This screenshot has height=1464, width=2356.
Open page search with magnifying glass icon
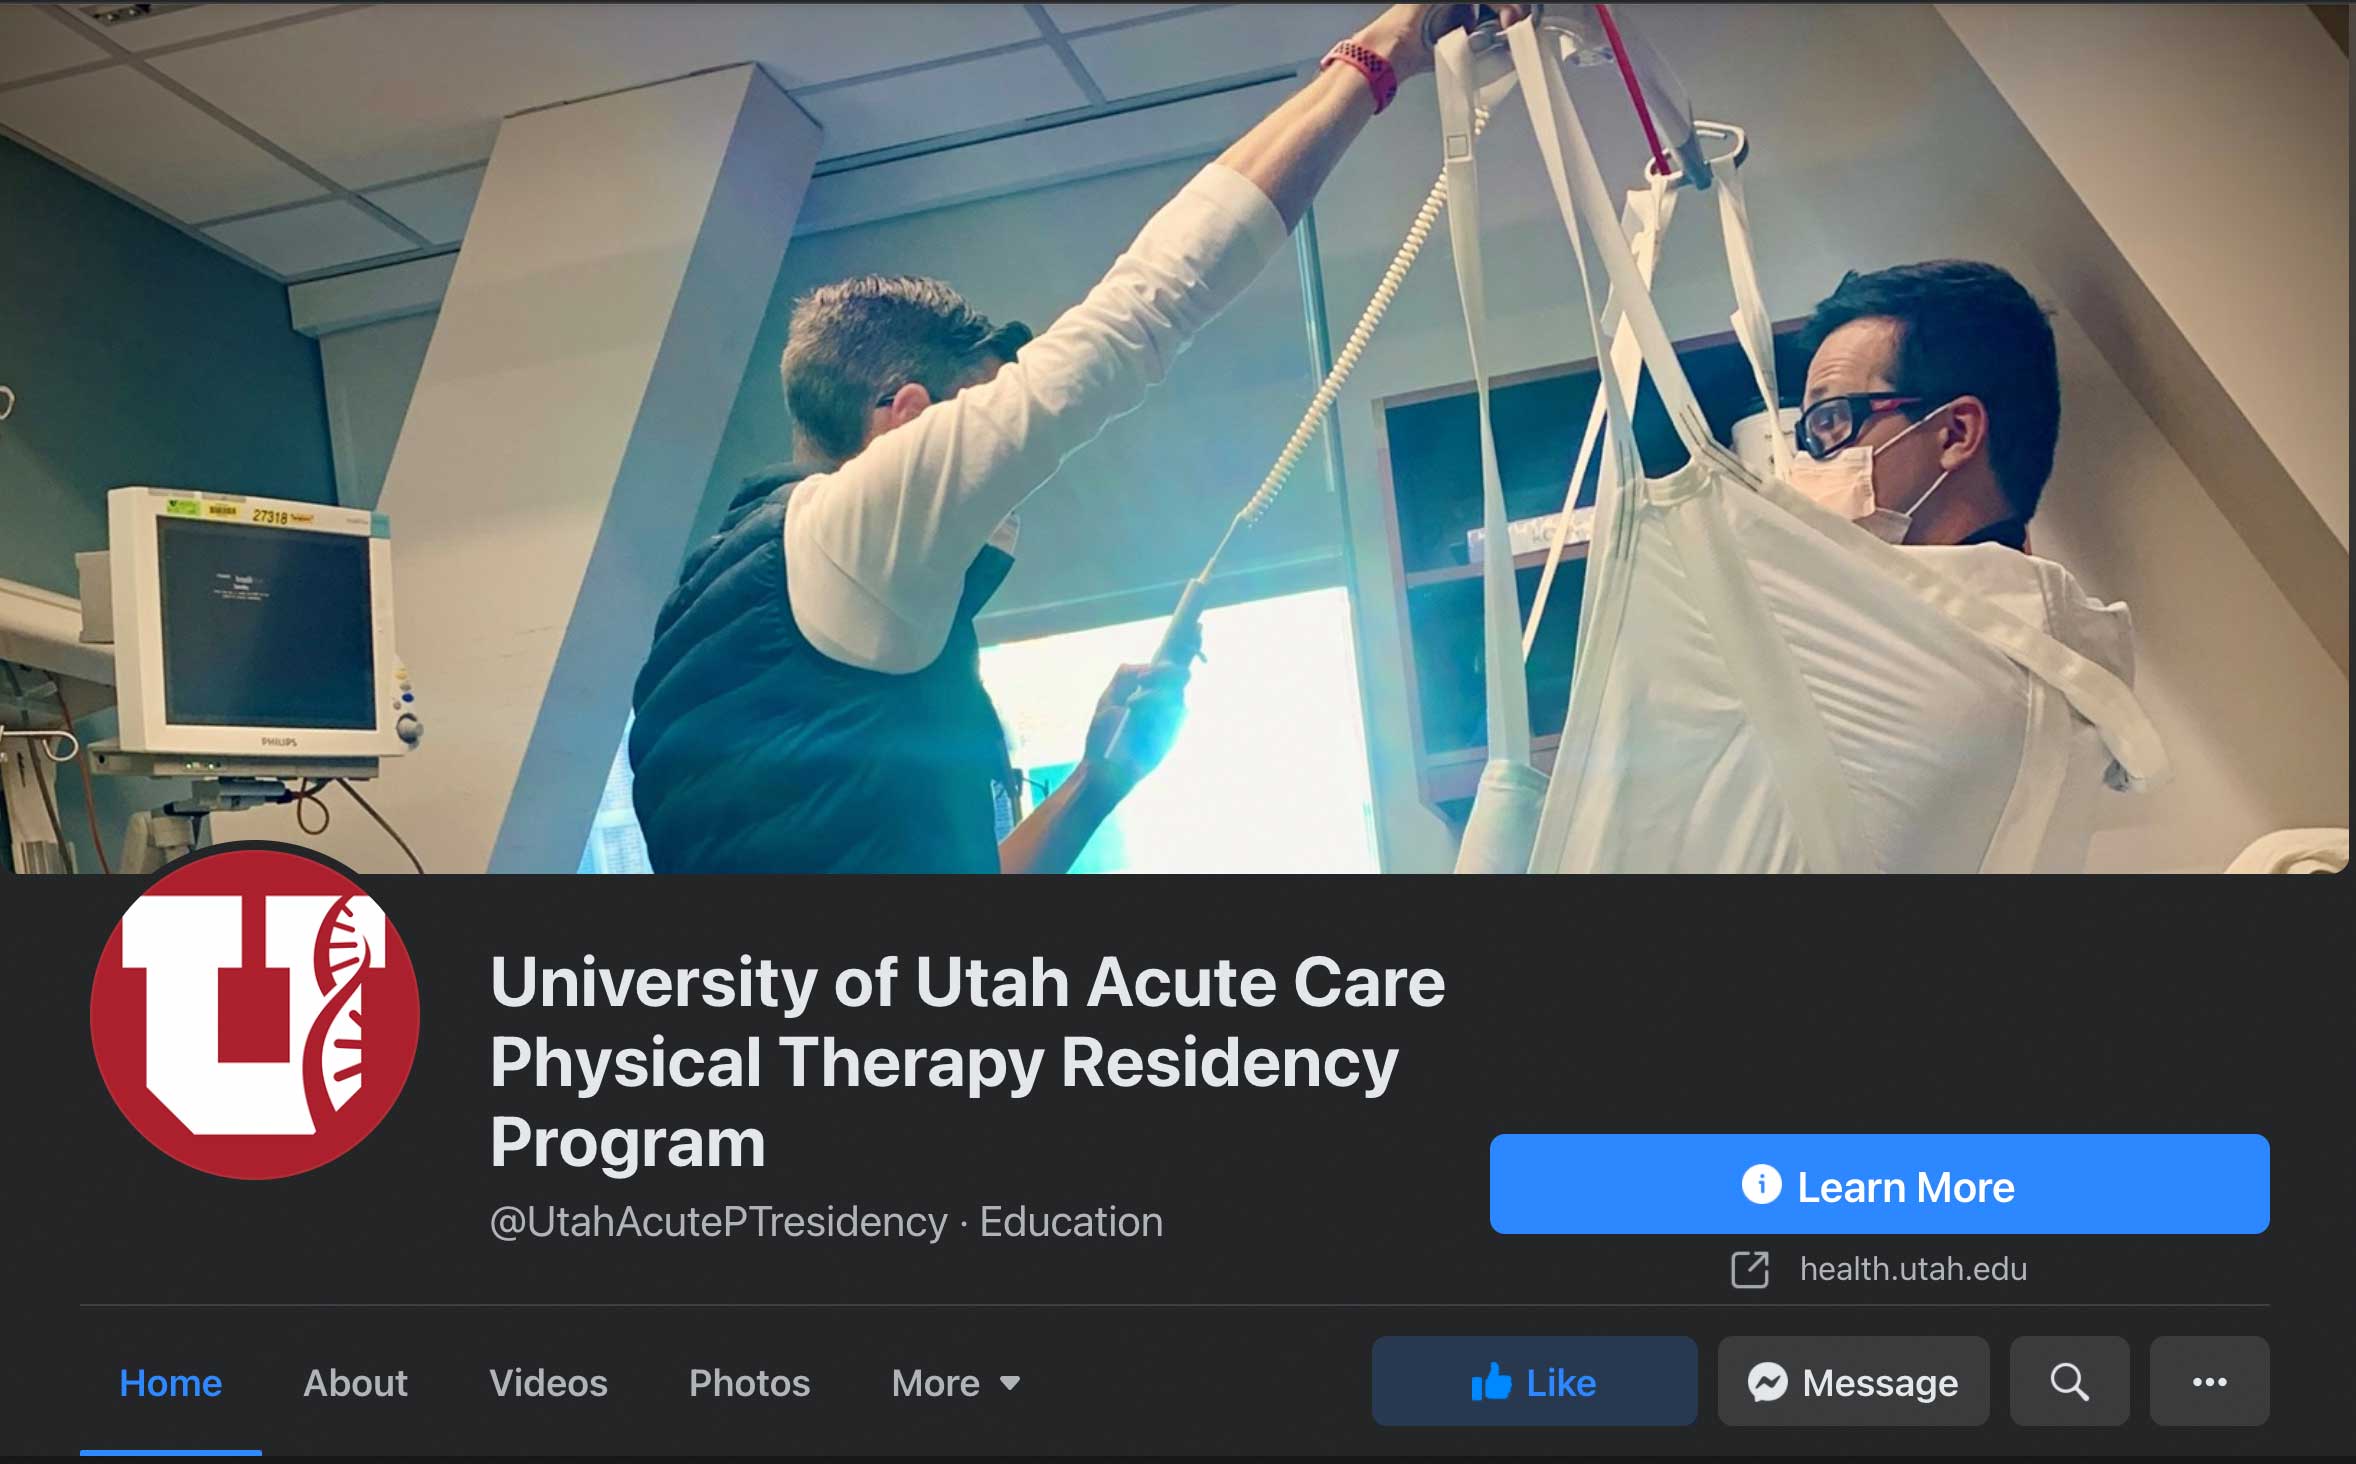pyautogui.click(x=2069, y=1382)
